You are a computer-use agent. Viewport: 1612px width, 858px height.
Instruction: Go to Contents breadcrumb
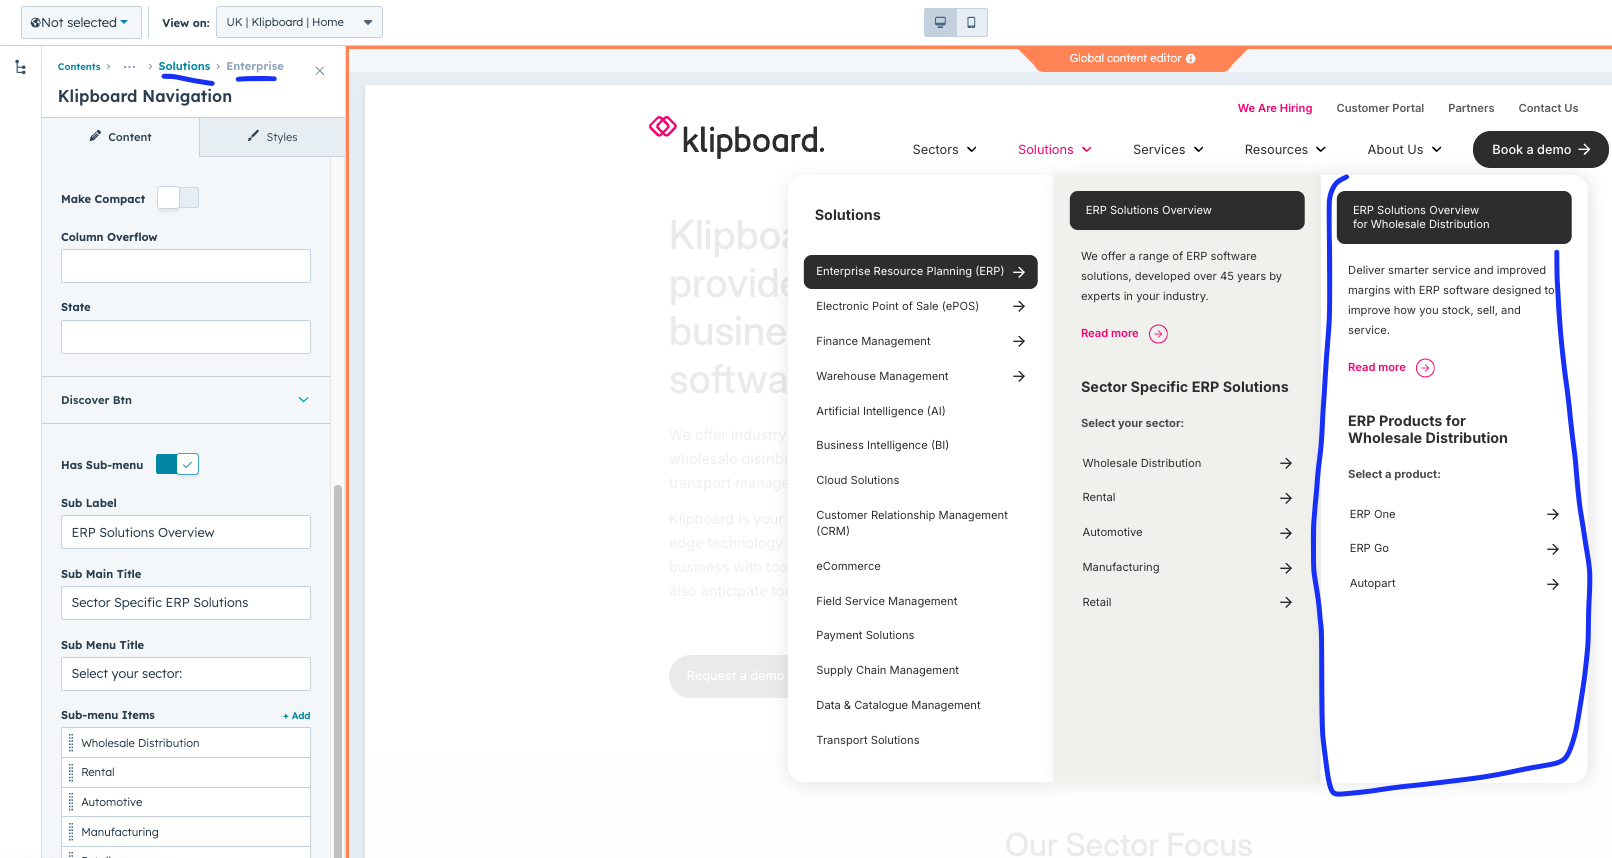79,67
